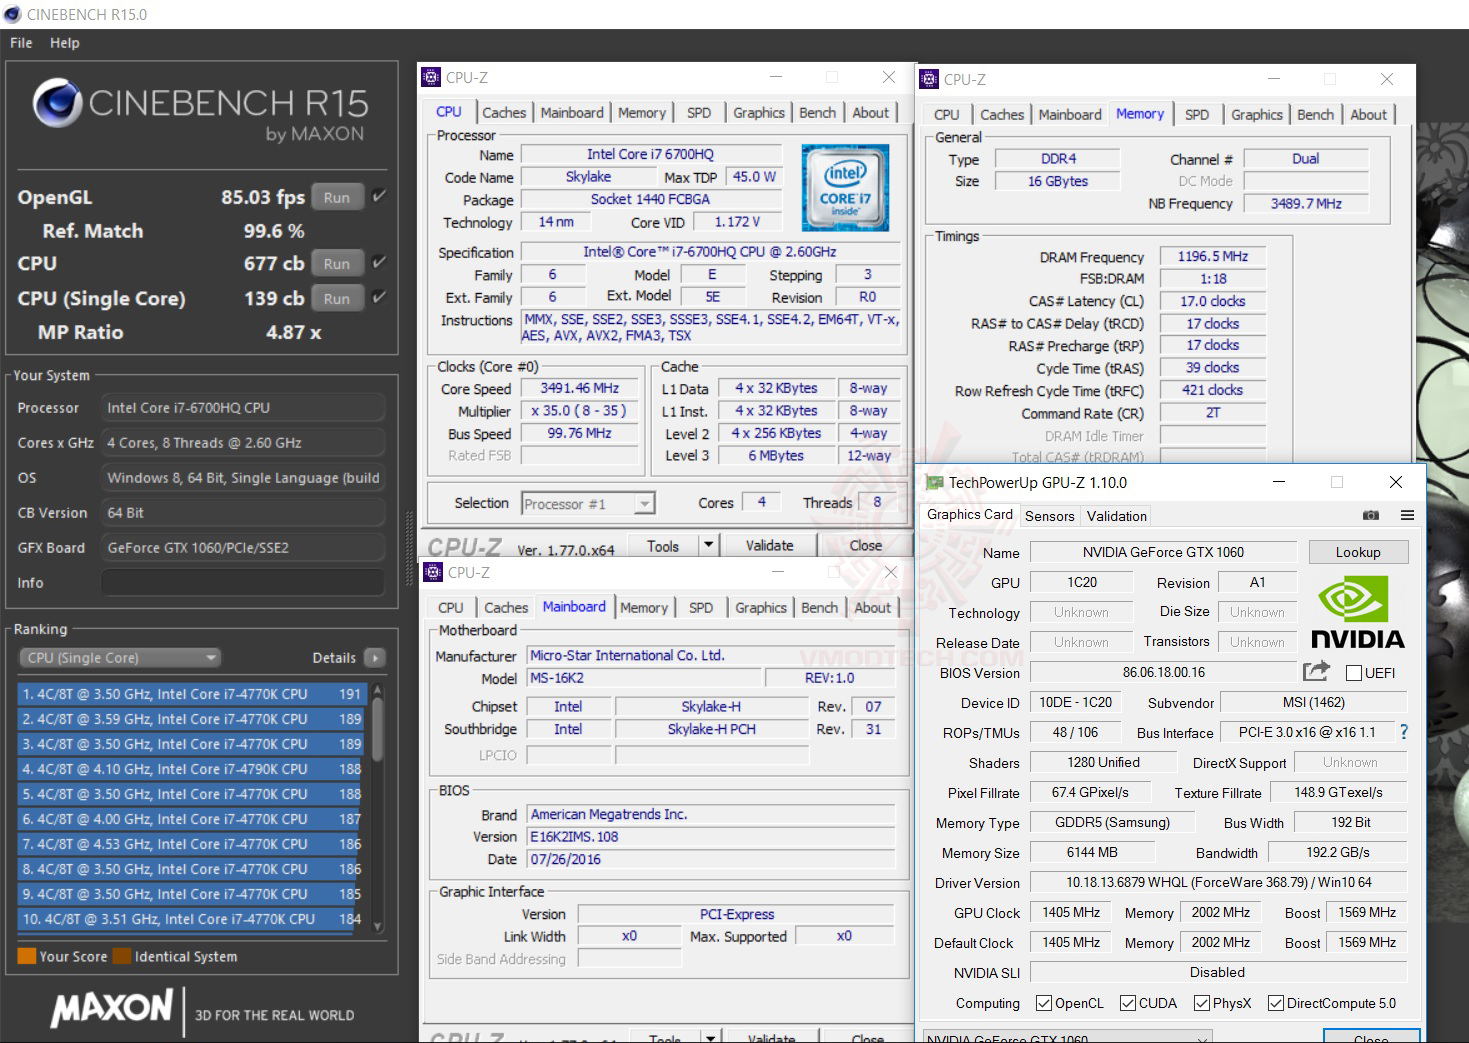Click the Cinebench R15 sphere logo
Screen dimensions: 1469x1043
57,103
